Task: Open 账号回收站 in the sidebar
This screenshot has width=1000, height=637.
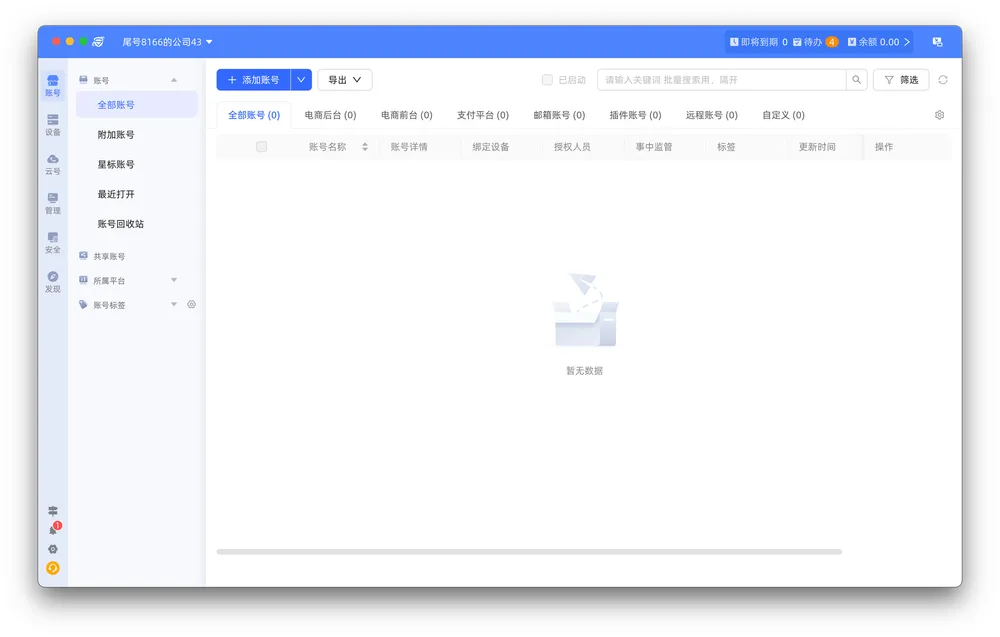Action: (120, 224)
